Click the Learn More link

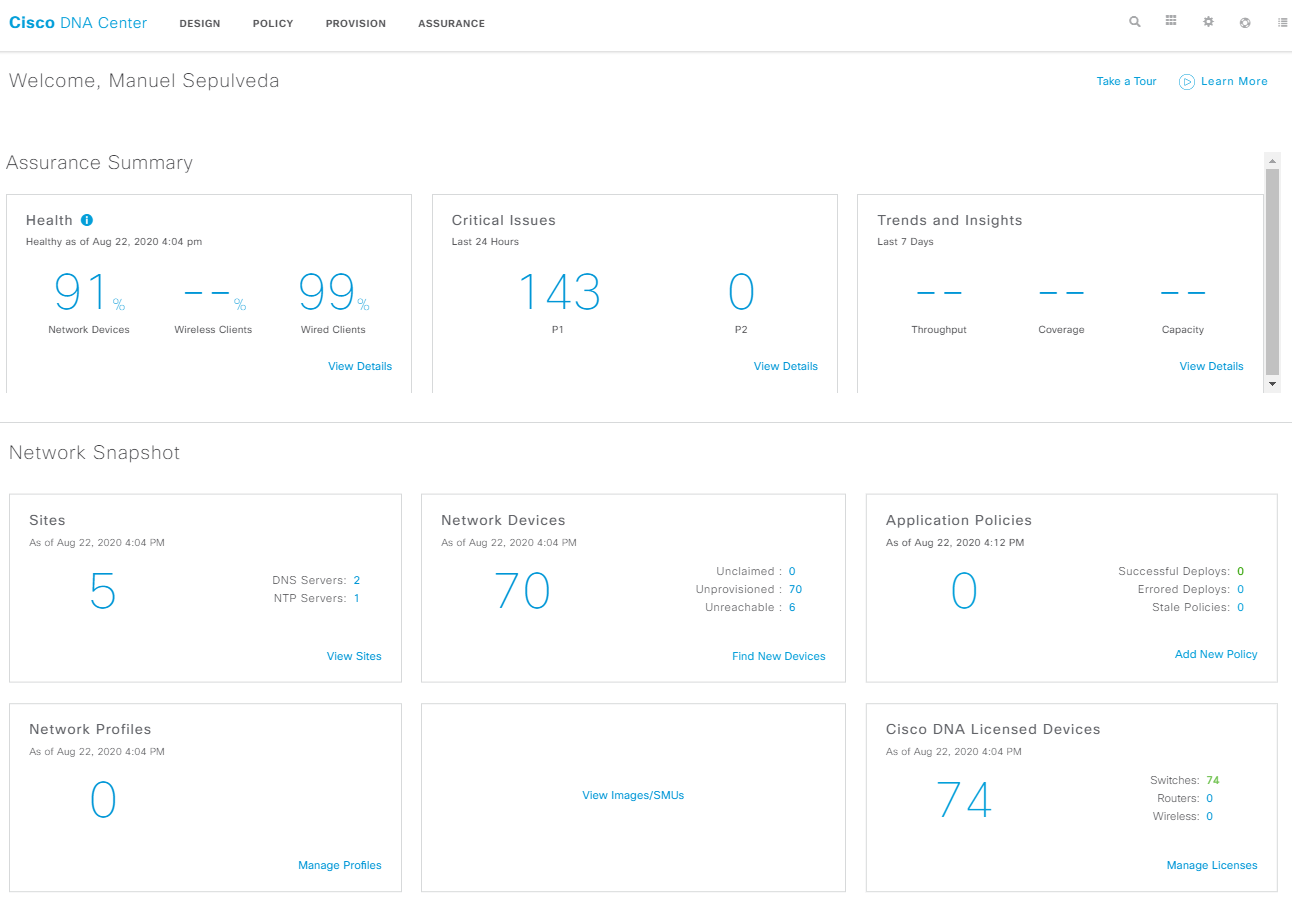(x=1223, y=82)
